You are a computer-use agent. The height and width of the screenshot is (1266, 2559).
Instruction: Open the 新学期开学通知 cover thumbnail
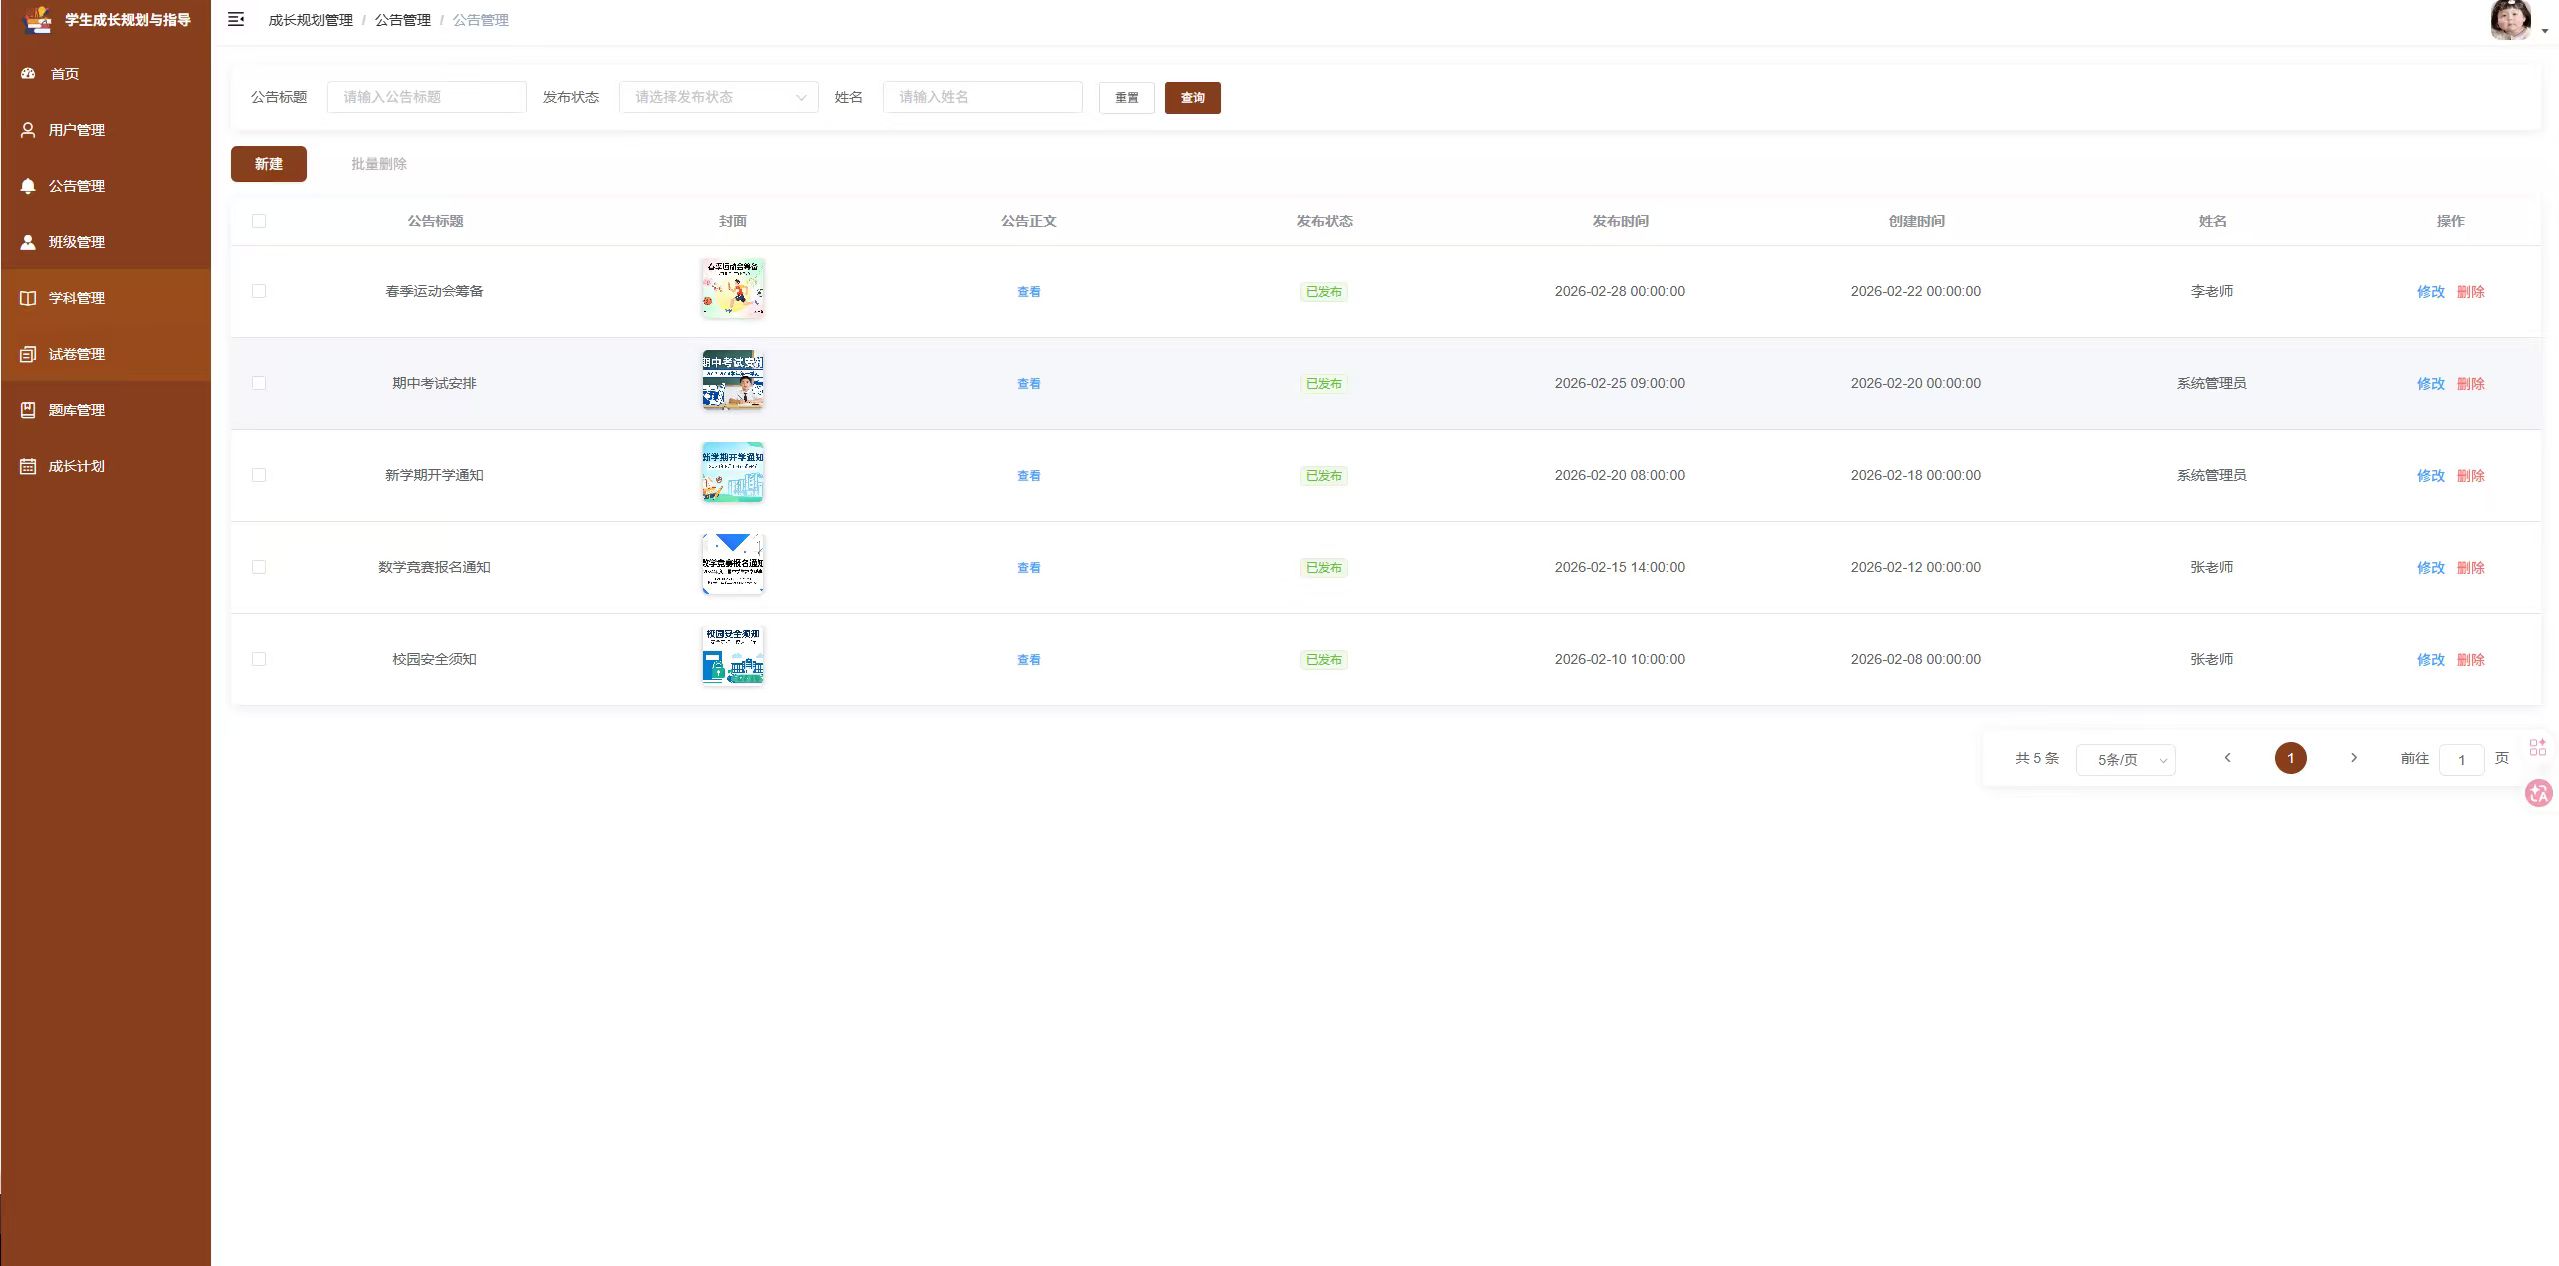click(x=733, y=472)
